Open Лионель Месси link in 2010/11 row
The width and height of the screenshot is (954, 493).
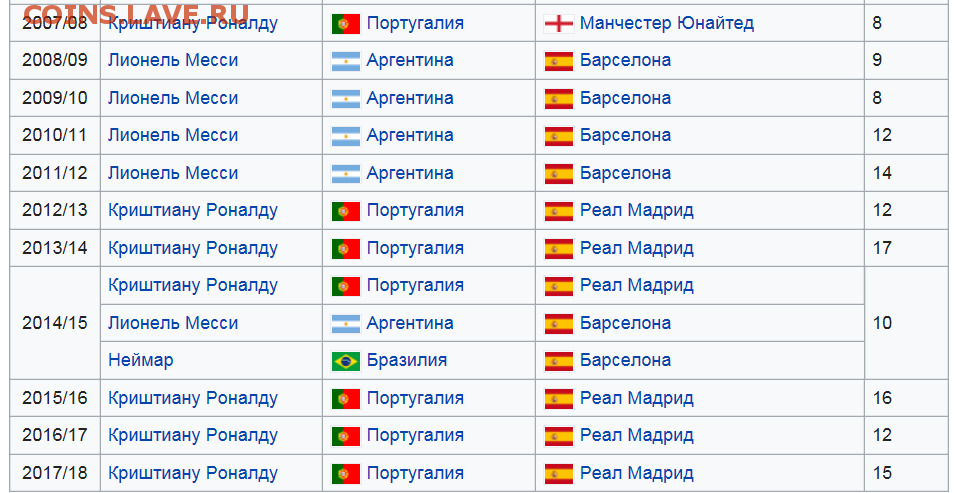pos(173,135)
